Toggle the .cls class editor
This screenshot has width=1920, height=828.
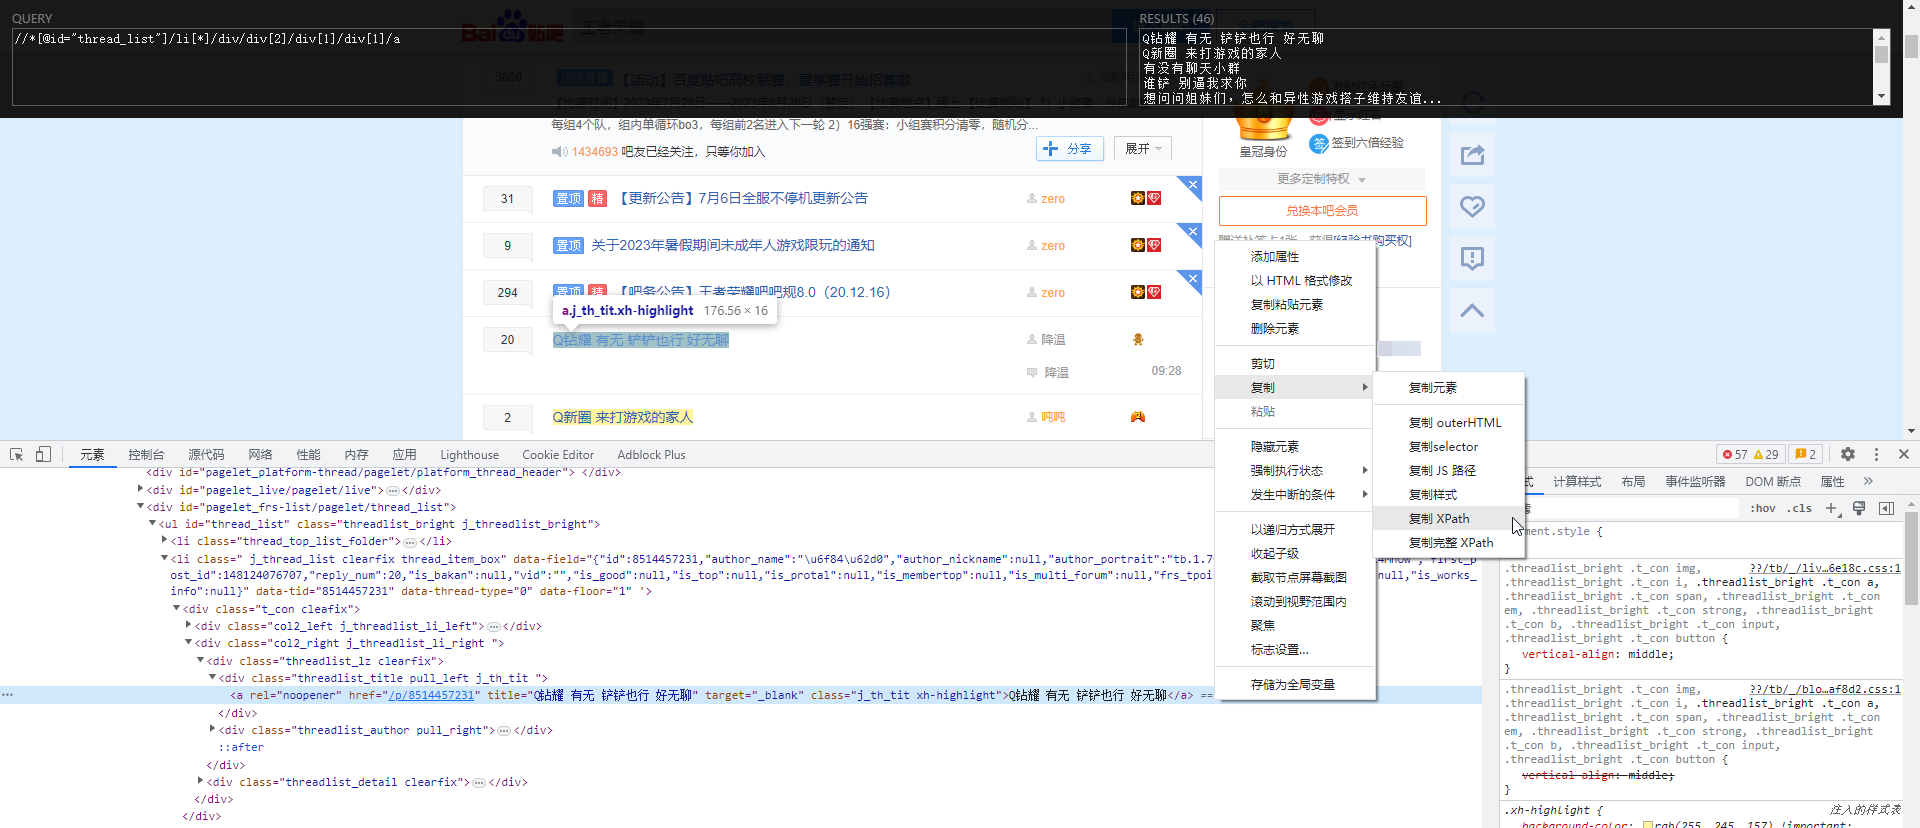[1801, 508]
